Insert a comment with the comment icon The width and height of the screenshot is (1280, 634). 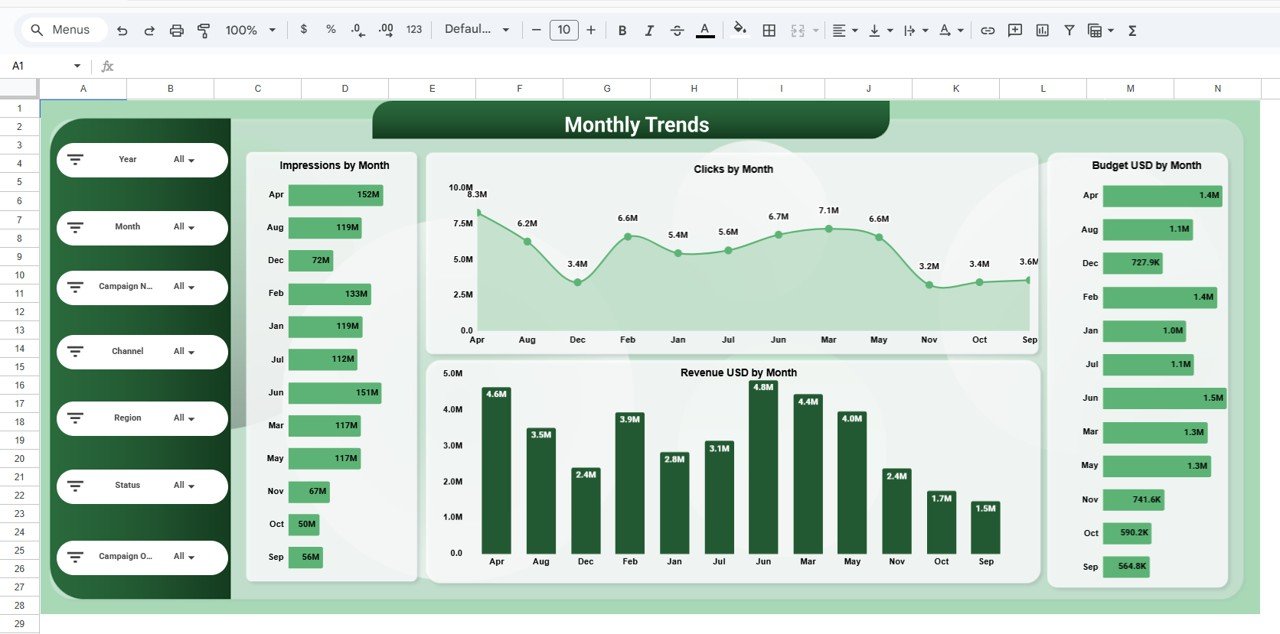tap(1015, 30)
